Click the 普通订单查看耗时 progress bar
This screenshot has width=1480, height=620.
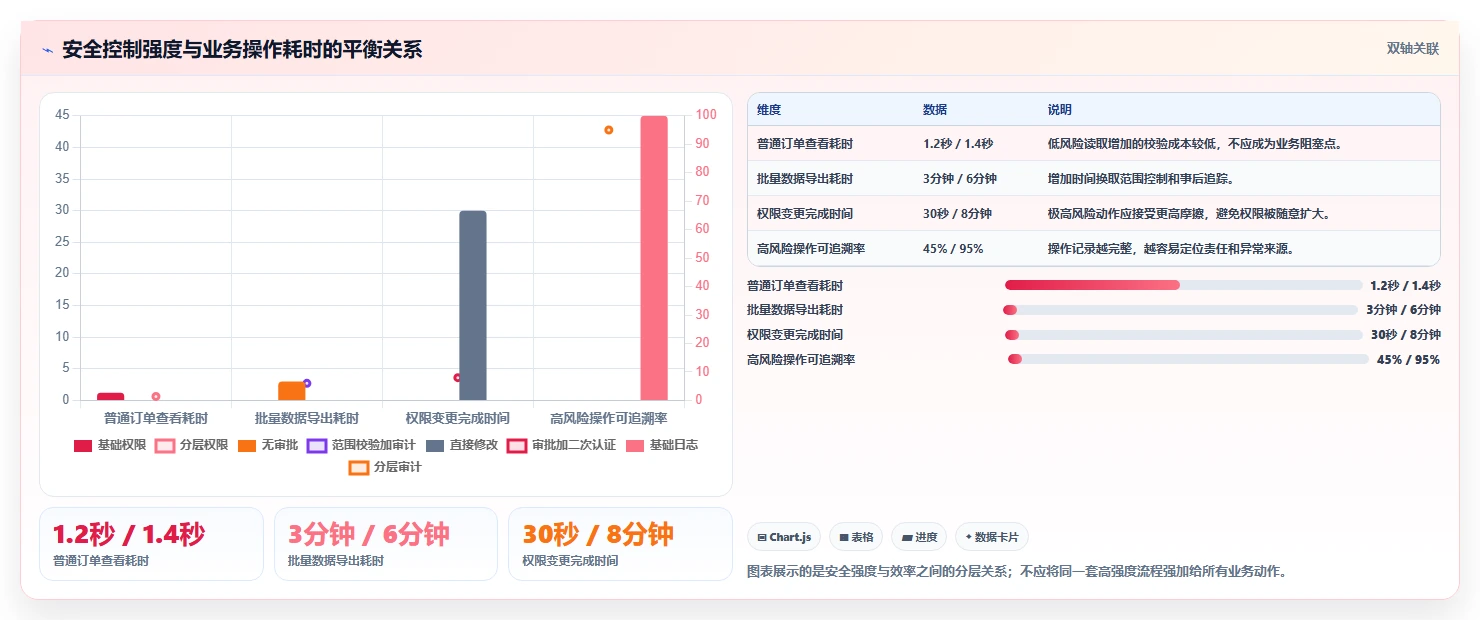[x=1184, y=285]
